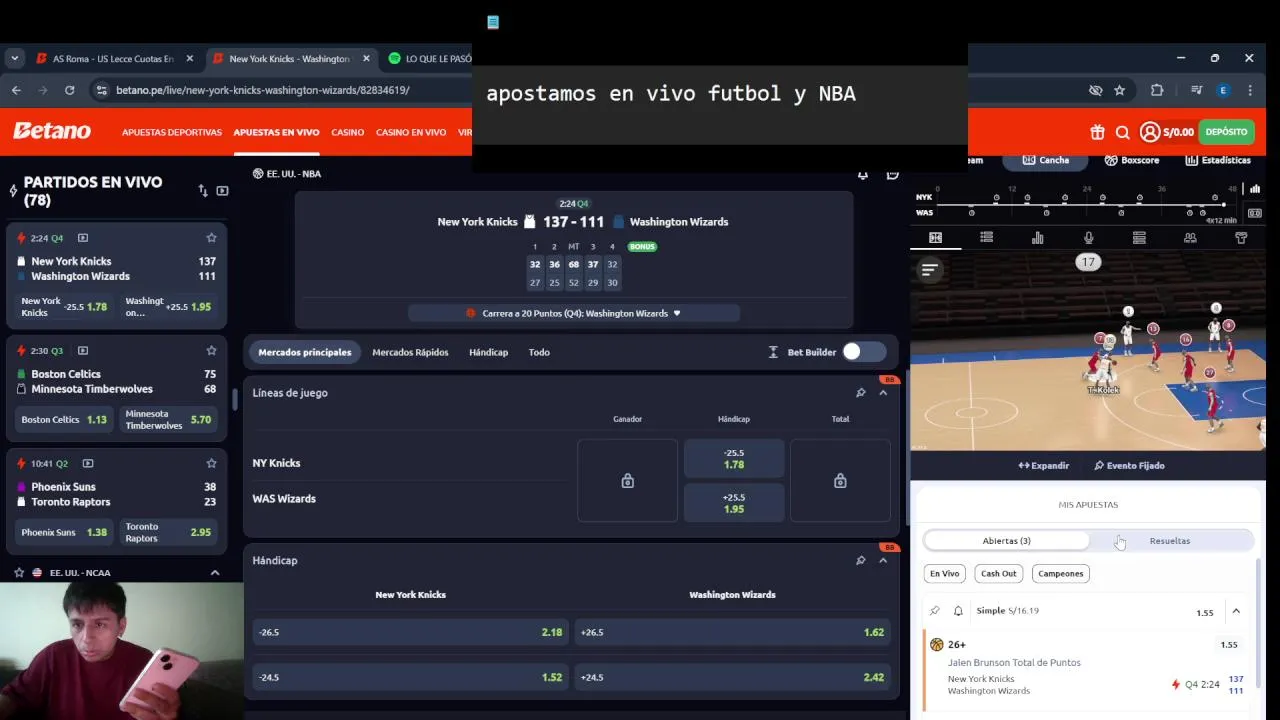
Task: Open the Todo markets tab
Action: 539,352
